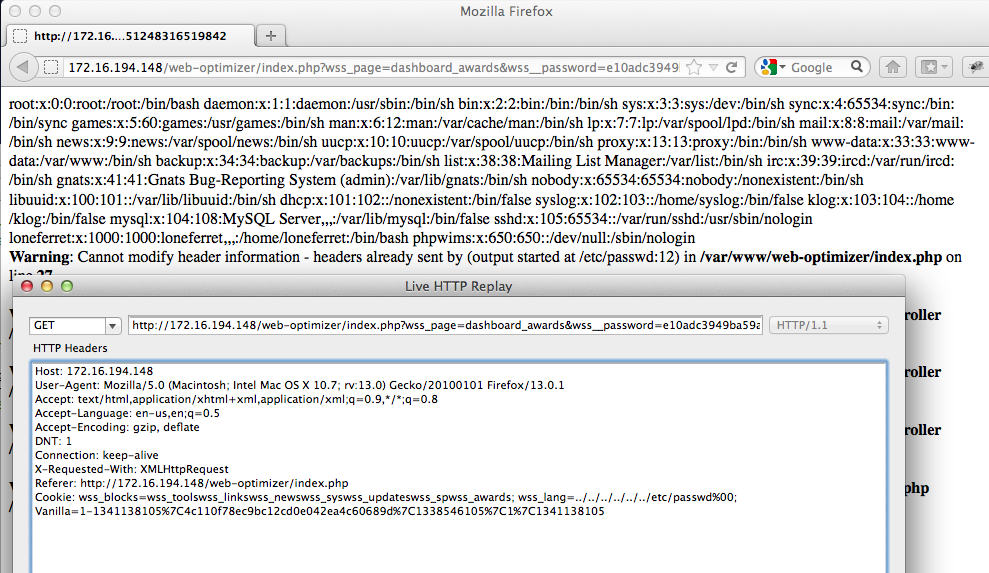The width and height of the screenshot is (989, 573).
Task: Reload the current page
Action: click(x=732, y=68)
